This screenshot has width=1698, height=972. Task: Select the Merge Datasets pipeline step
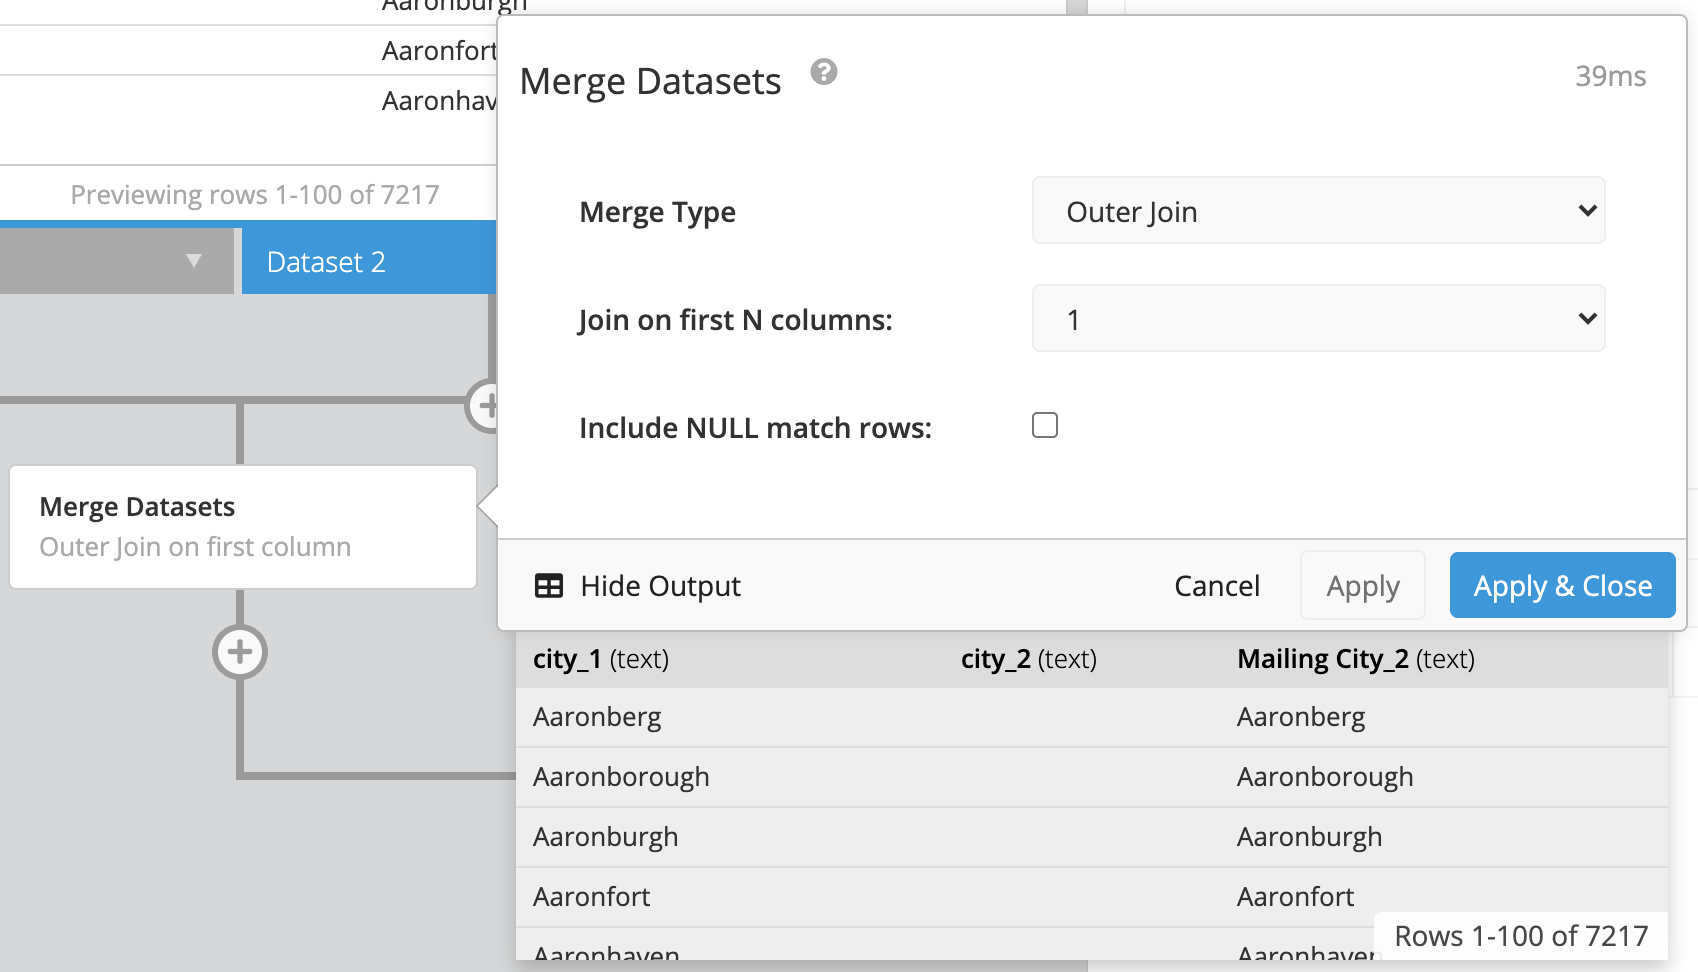coord(243,527)
